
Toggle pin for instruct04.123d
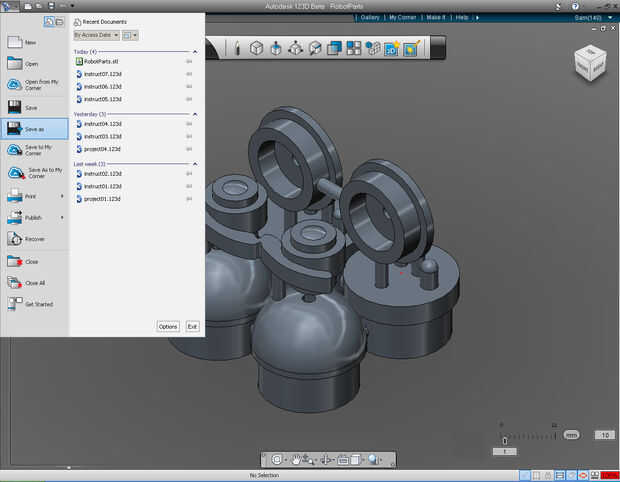(189, 124)
